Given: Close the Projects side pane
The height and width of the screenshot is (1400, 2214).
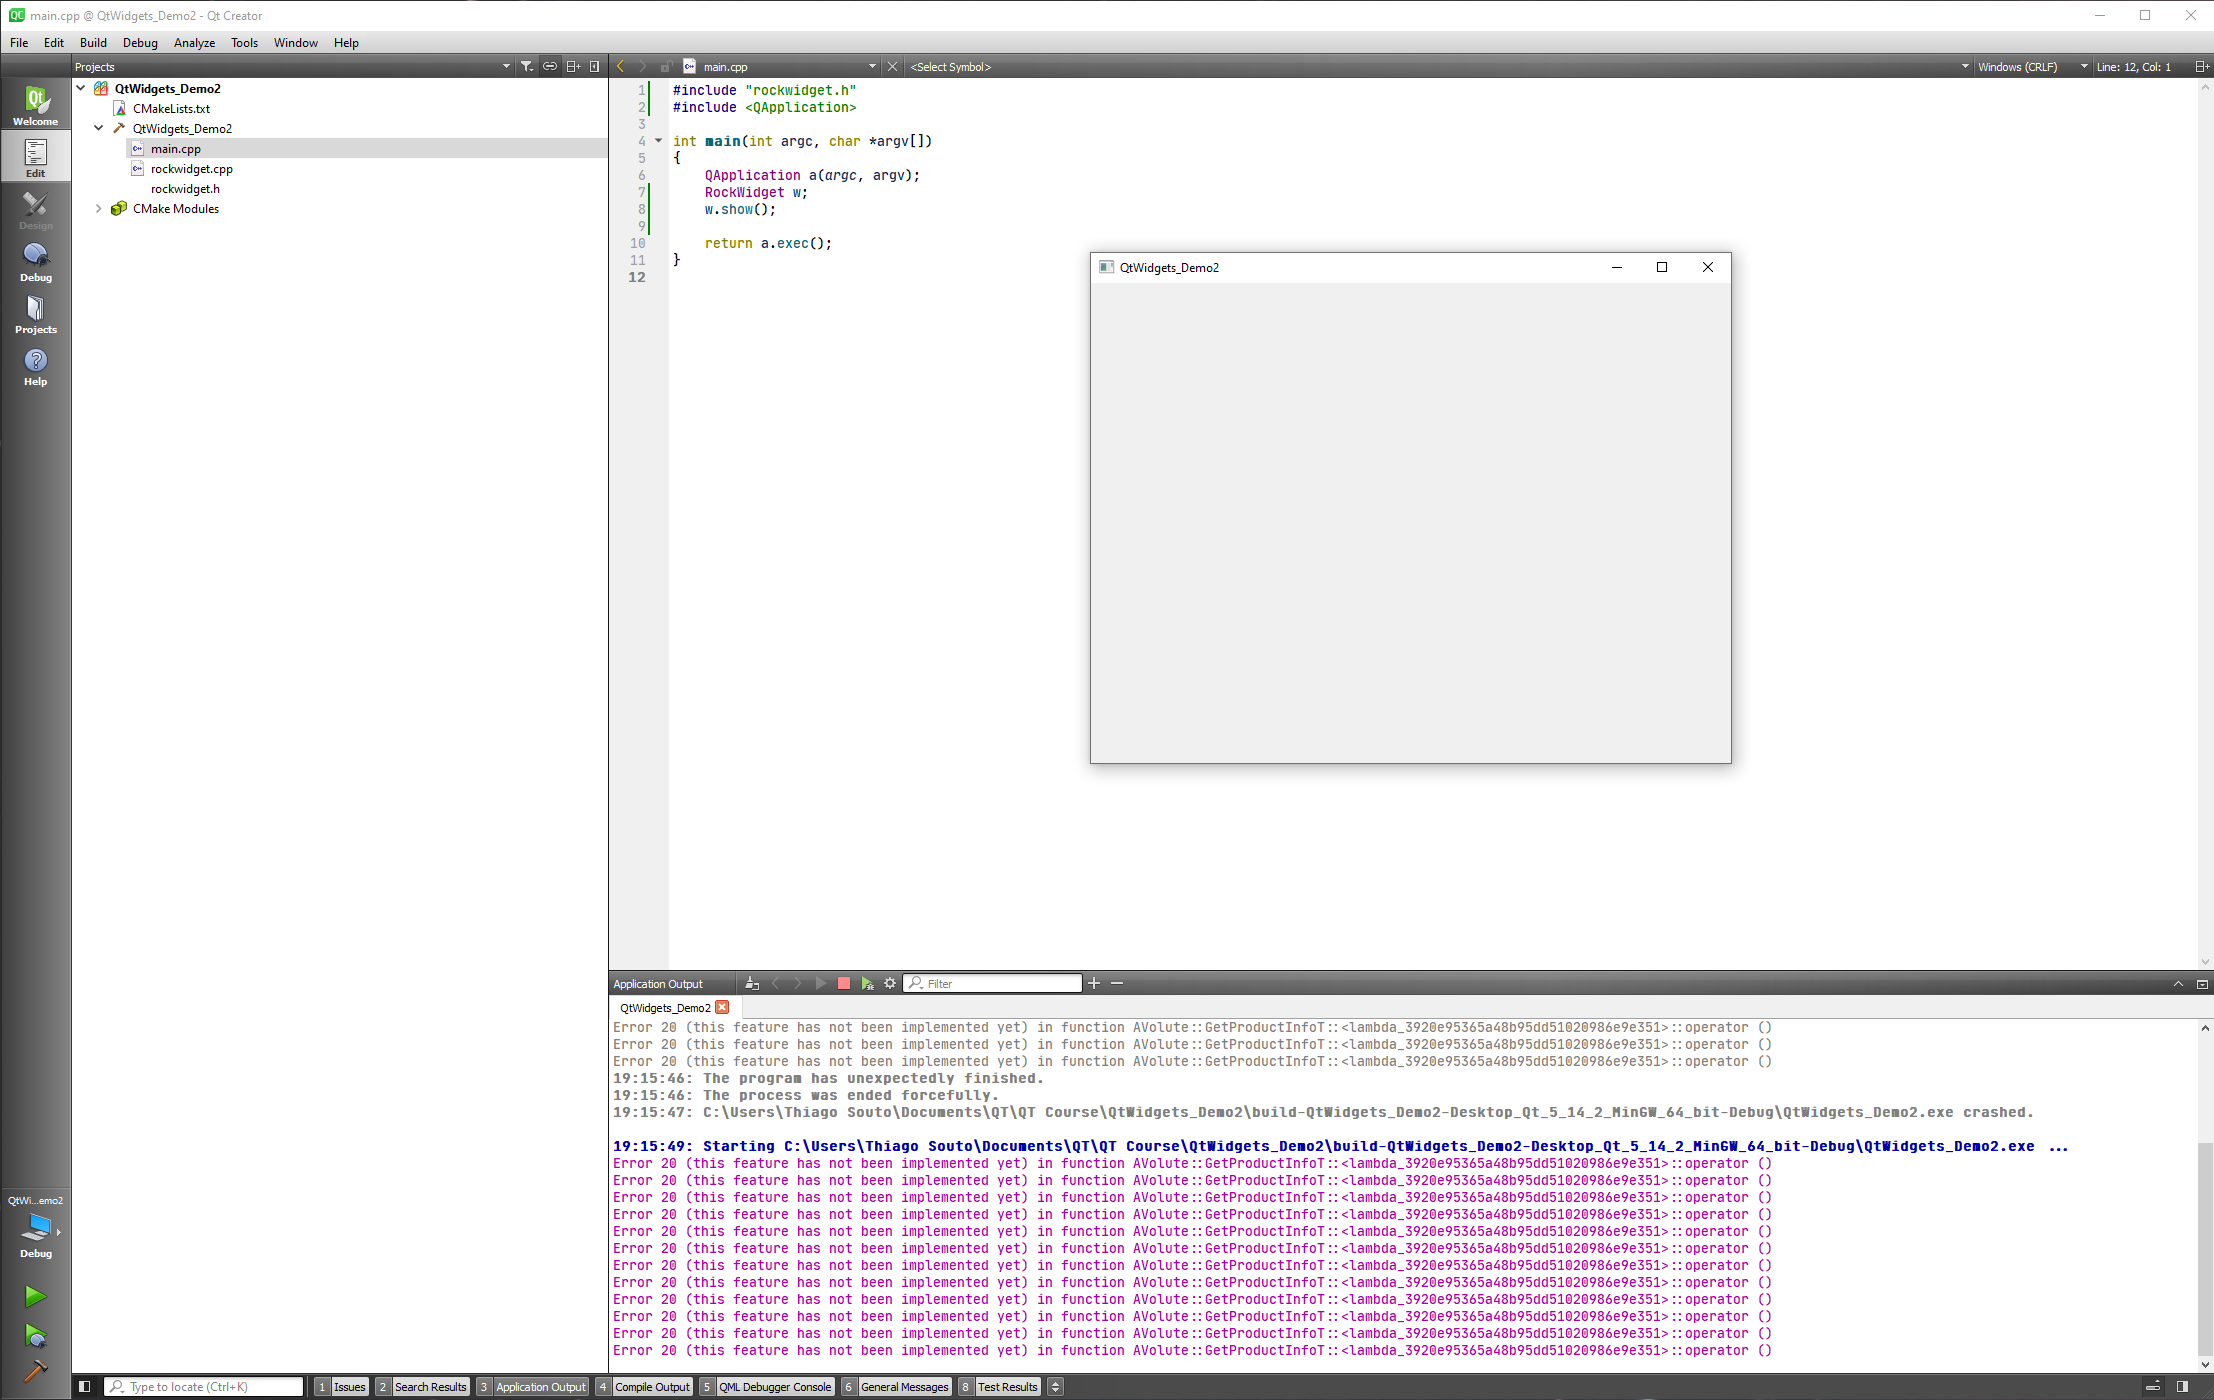Looking at the screenshot, I should 595,67.
